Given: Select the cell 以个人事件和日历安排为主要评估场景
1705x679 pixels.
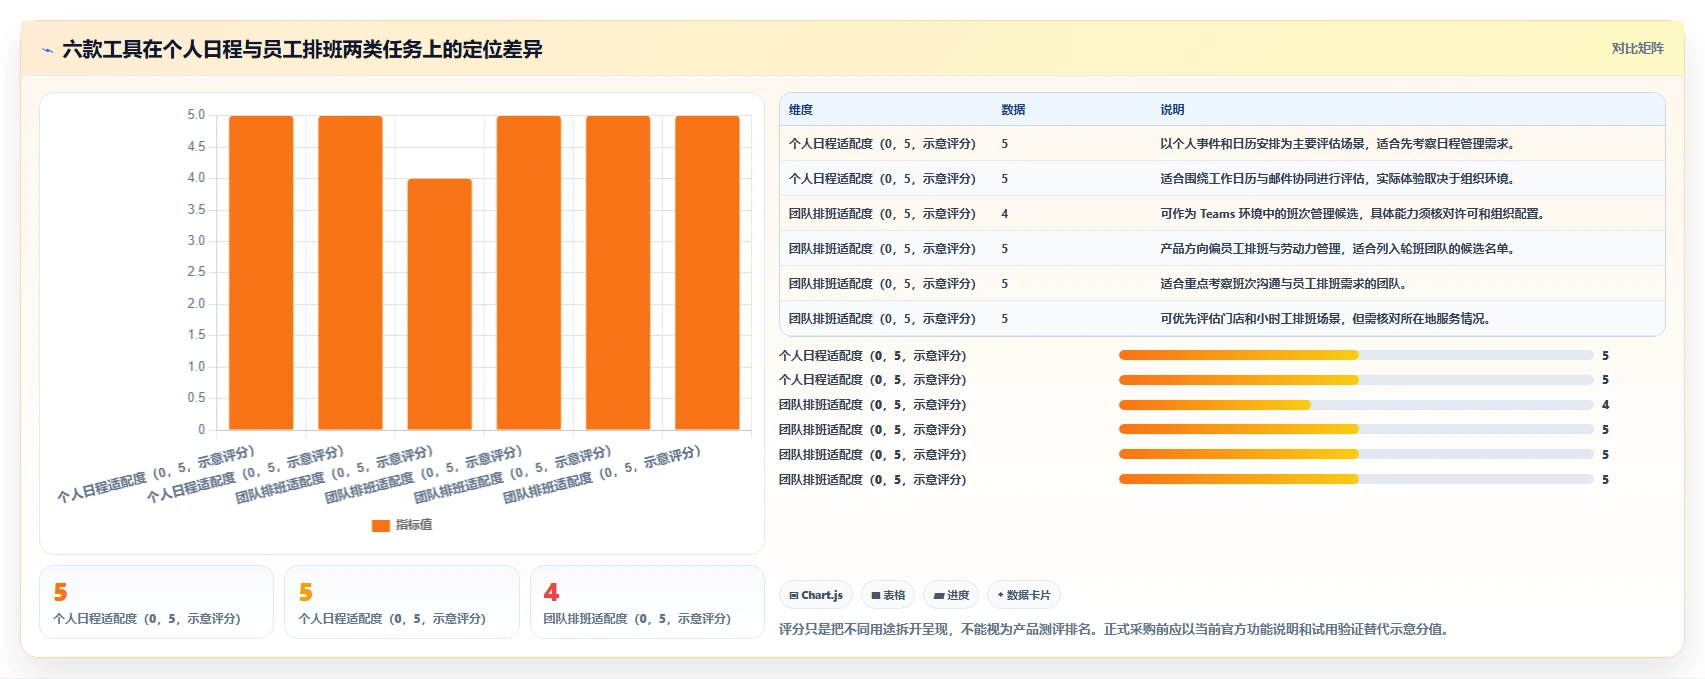Looking at the screenshot, I should pos(1339,144).
